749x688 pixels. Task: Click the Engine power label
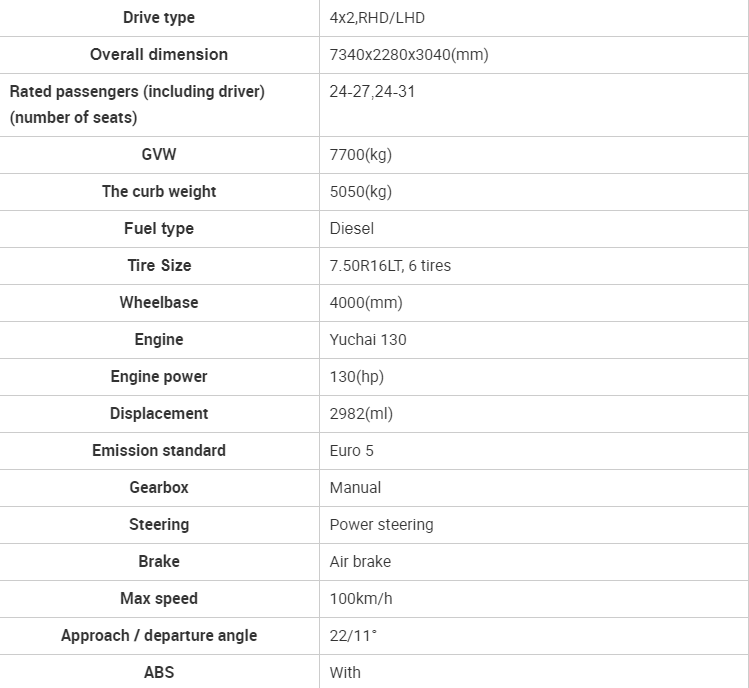pos(159,376)
